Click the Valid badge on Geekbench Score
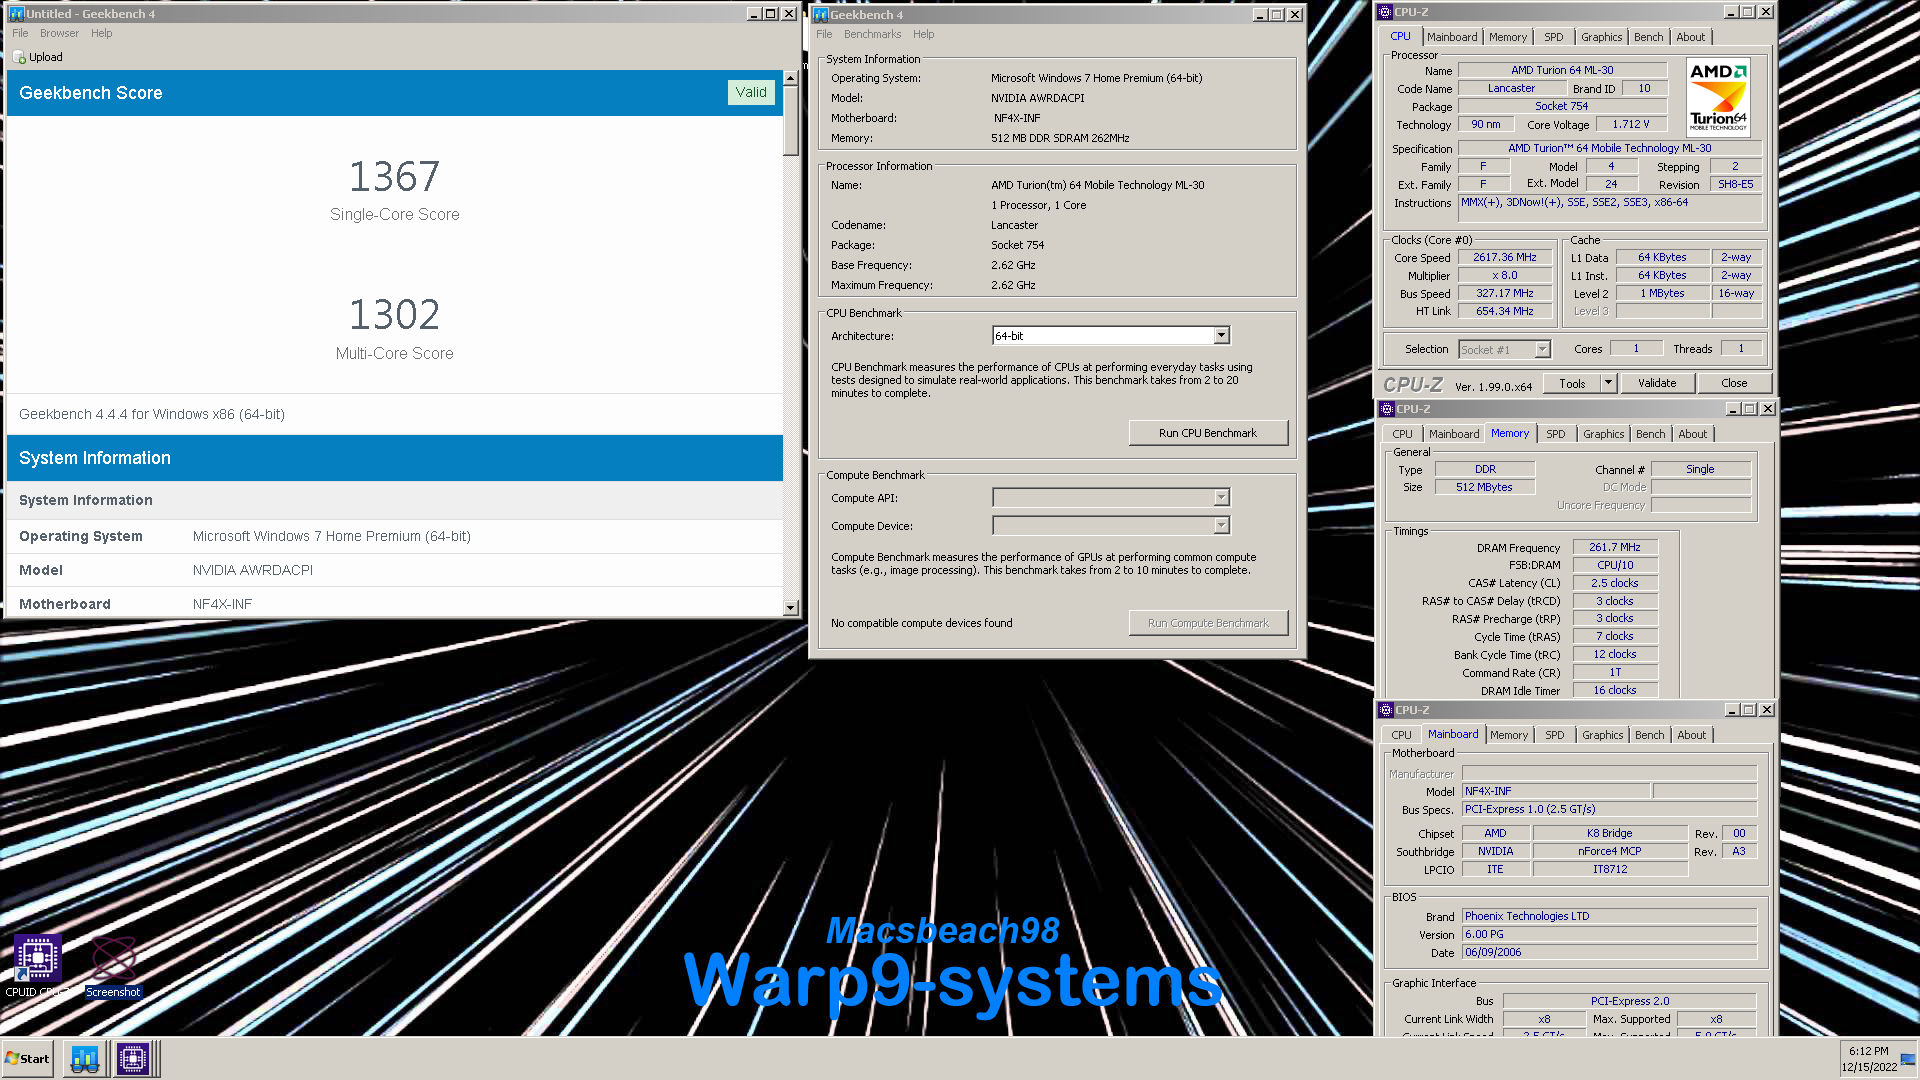1920x1080 pixels. (751, 92)
